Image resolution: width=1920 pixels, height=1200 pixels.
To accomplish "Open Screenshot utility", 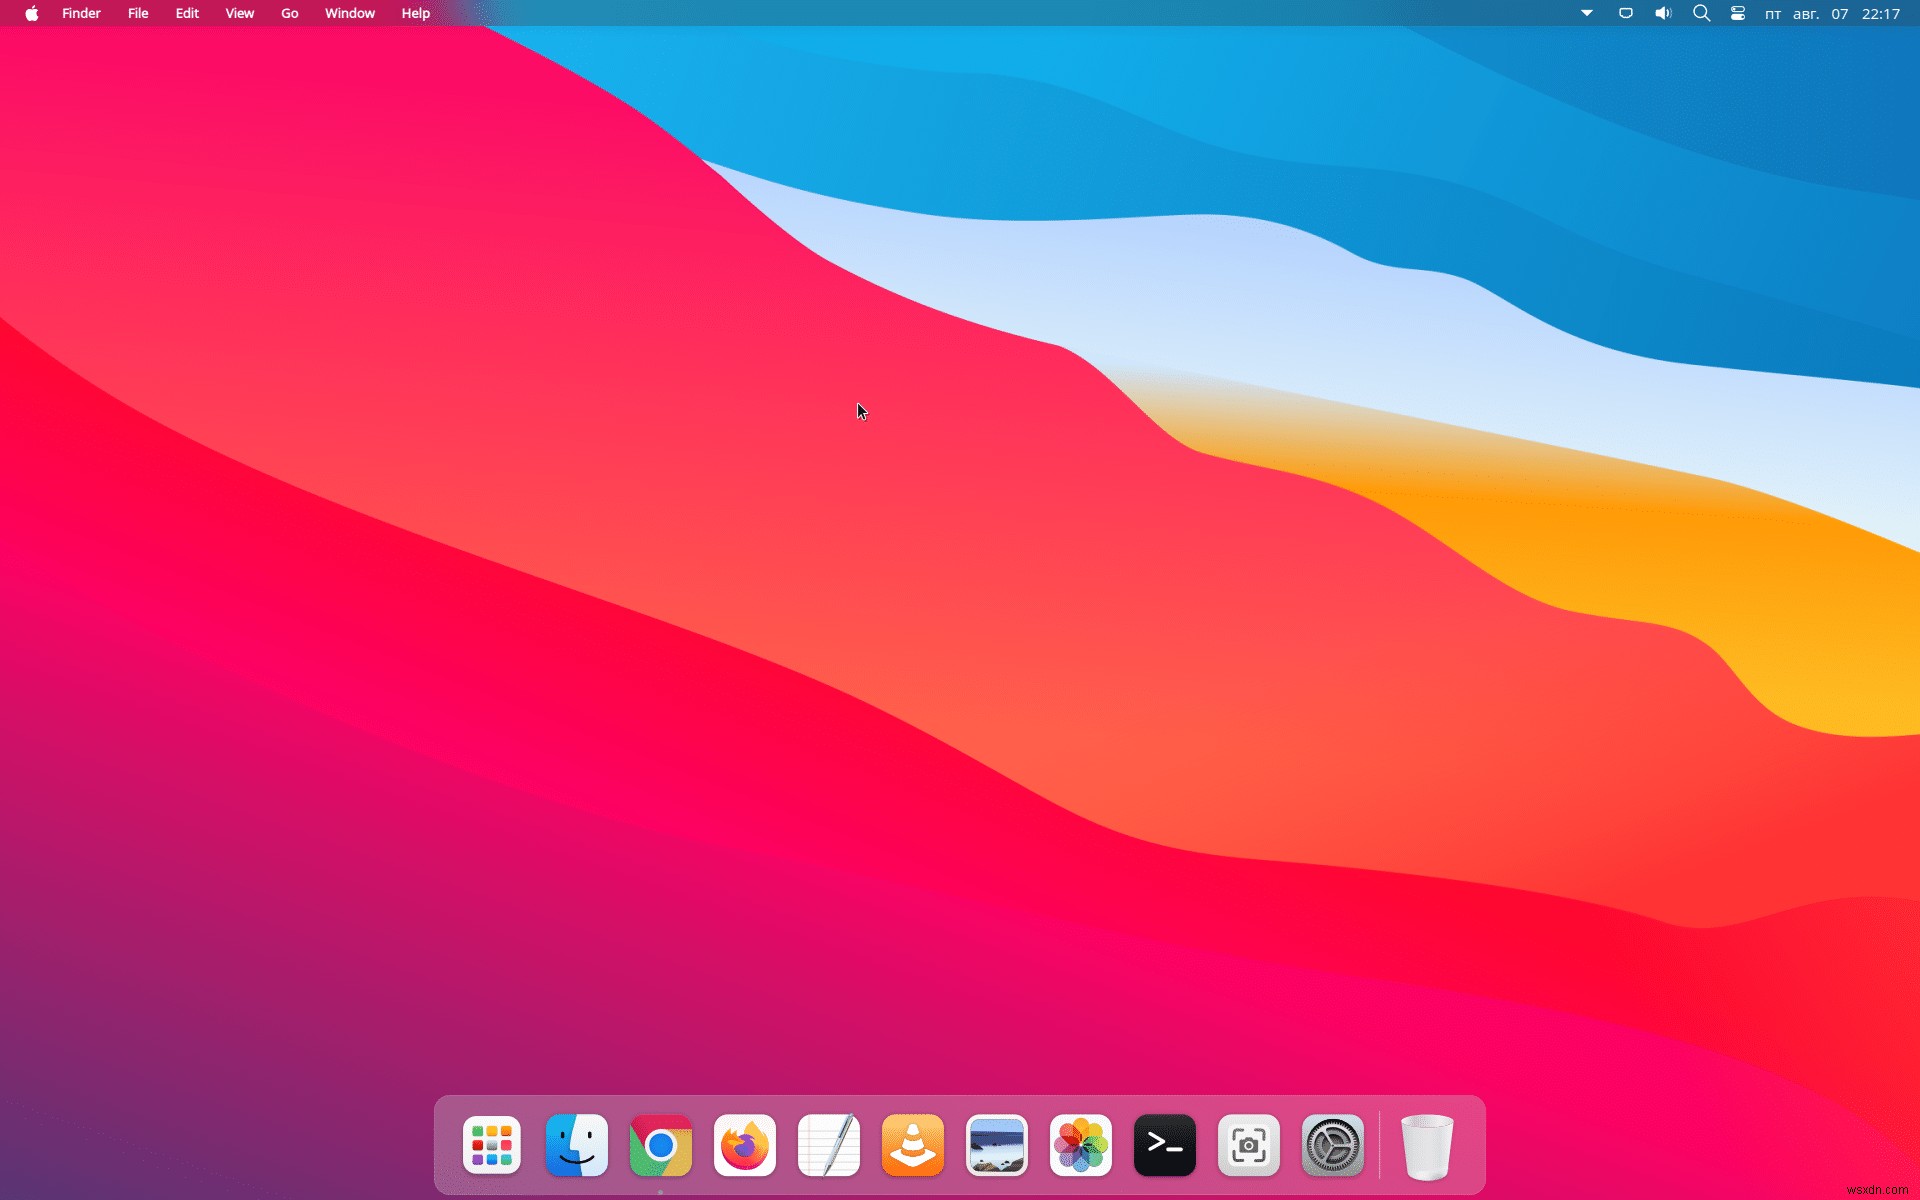I will [x=1247, y=1145].
